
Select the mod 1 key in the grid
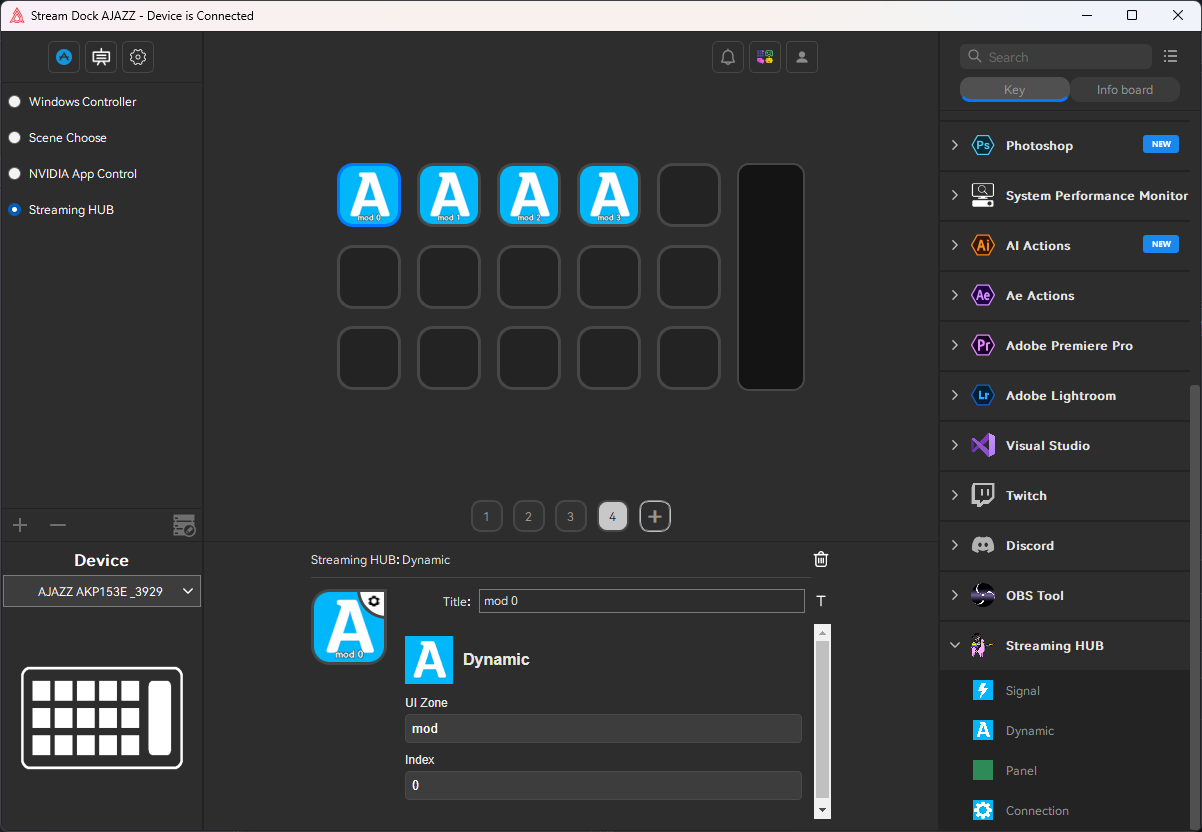449,195
